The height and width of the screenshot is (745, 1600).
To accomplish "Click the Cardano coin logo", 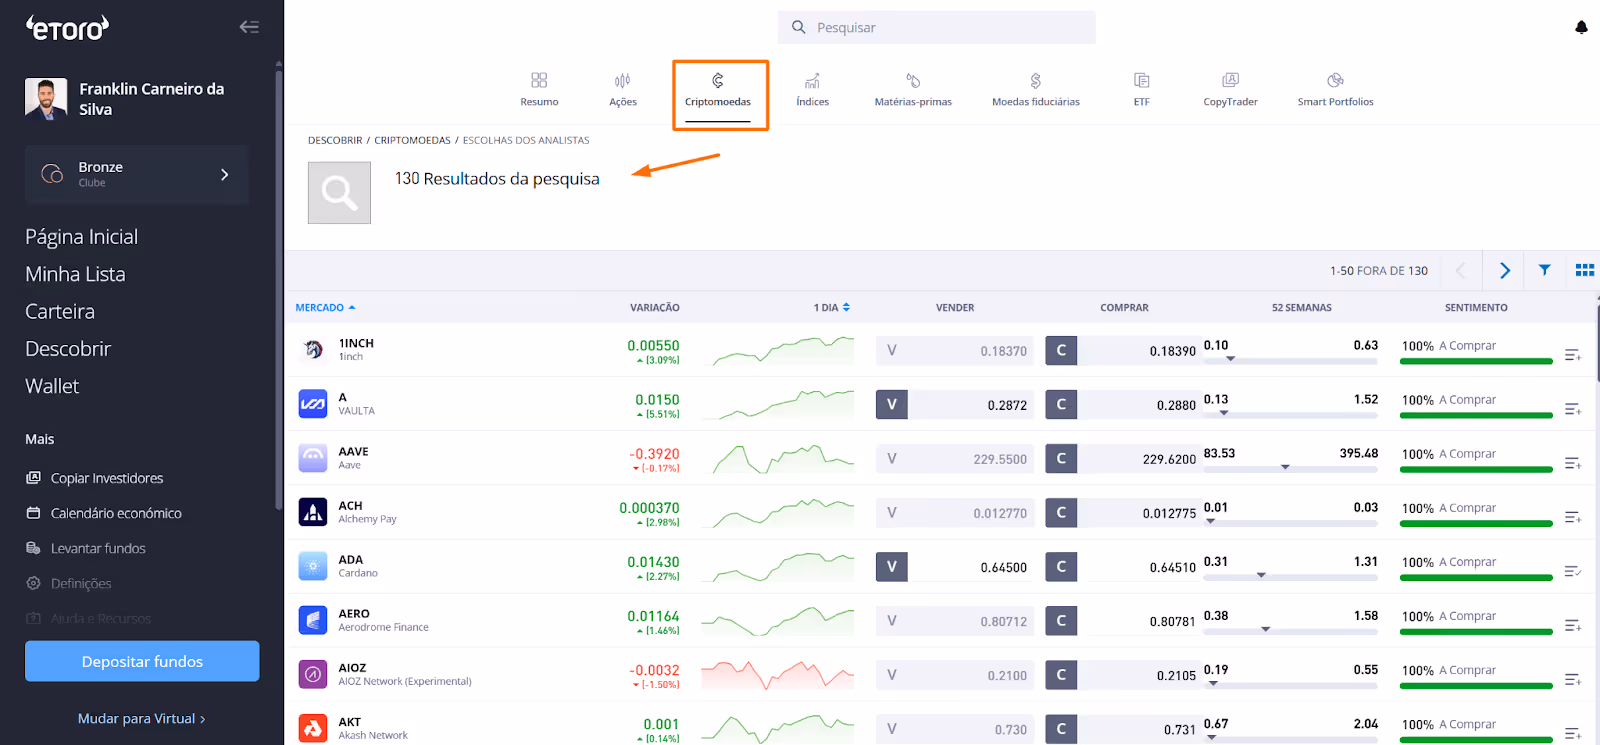I will point(313,566).
